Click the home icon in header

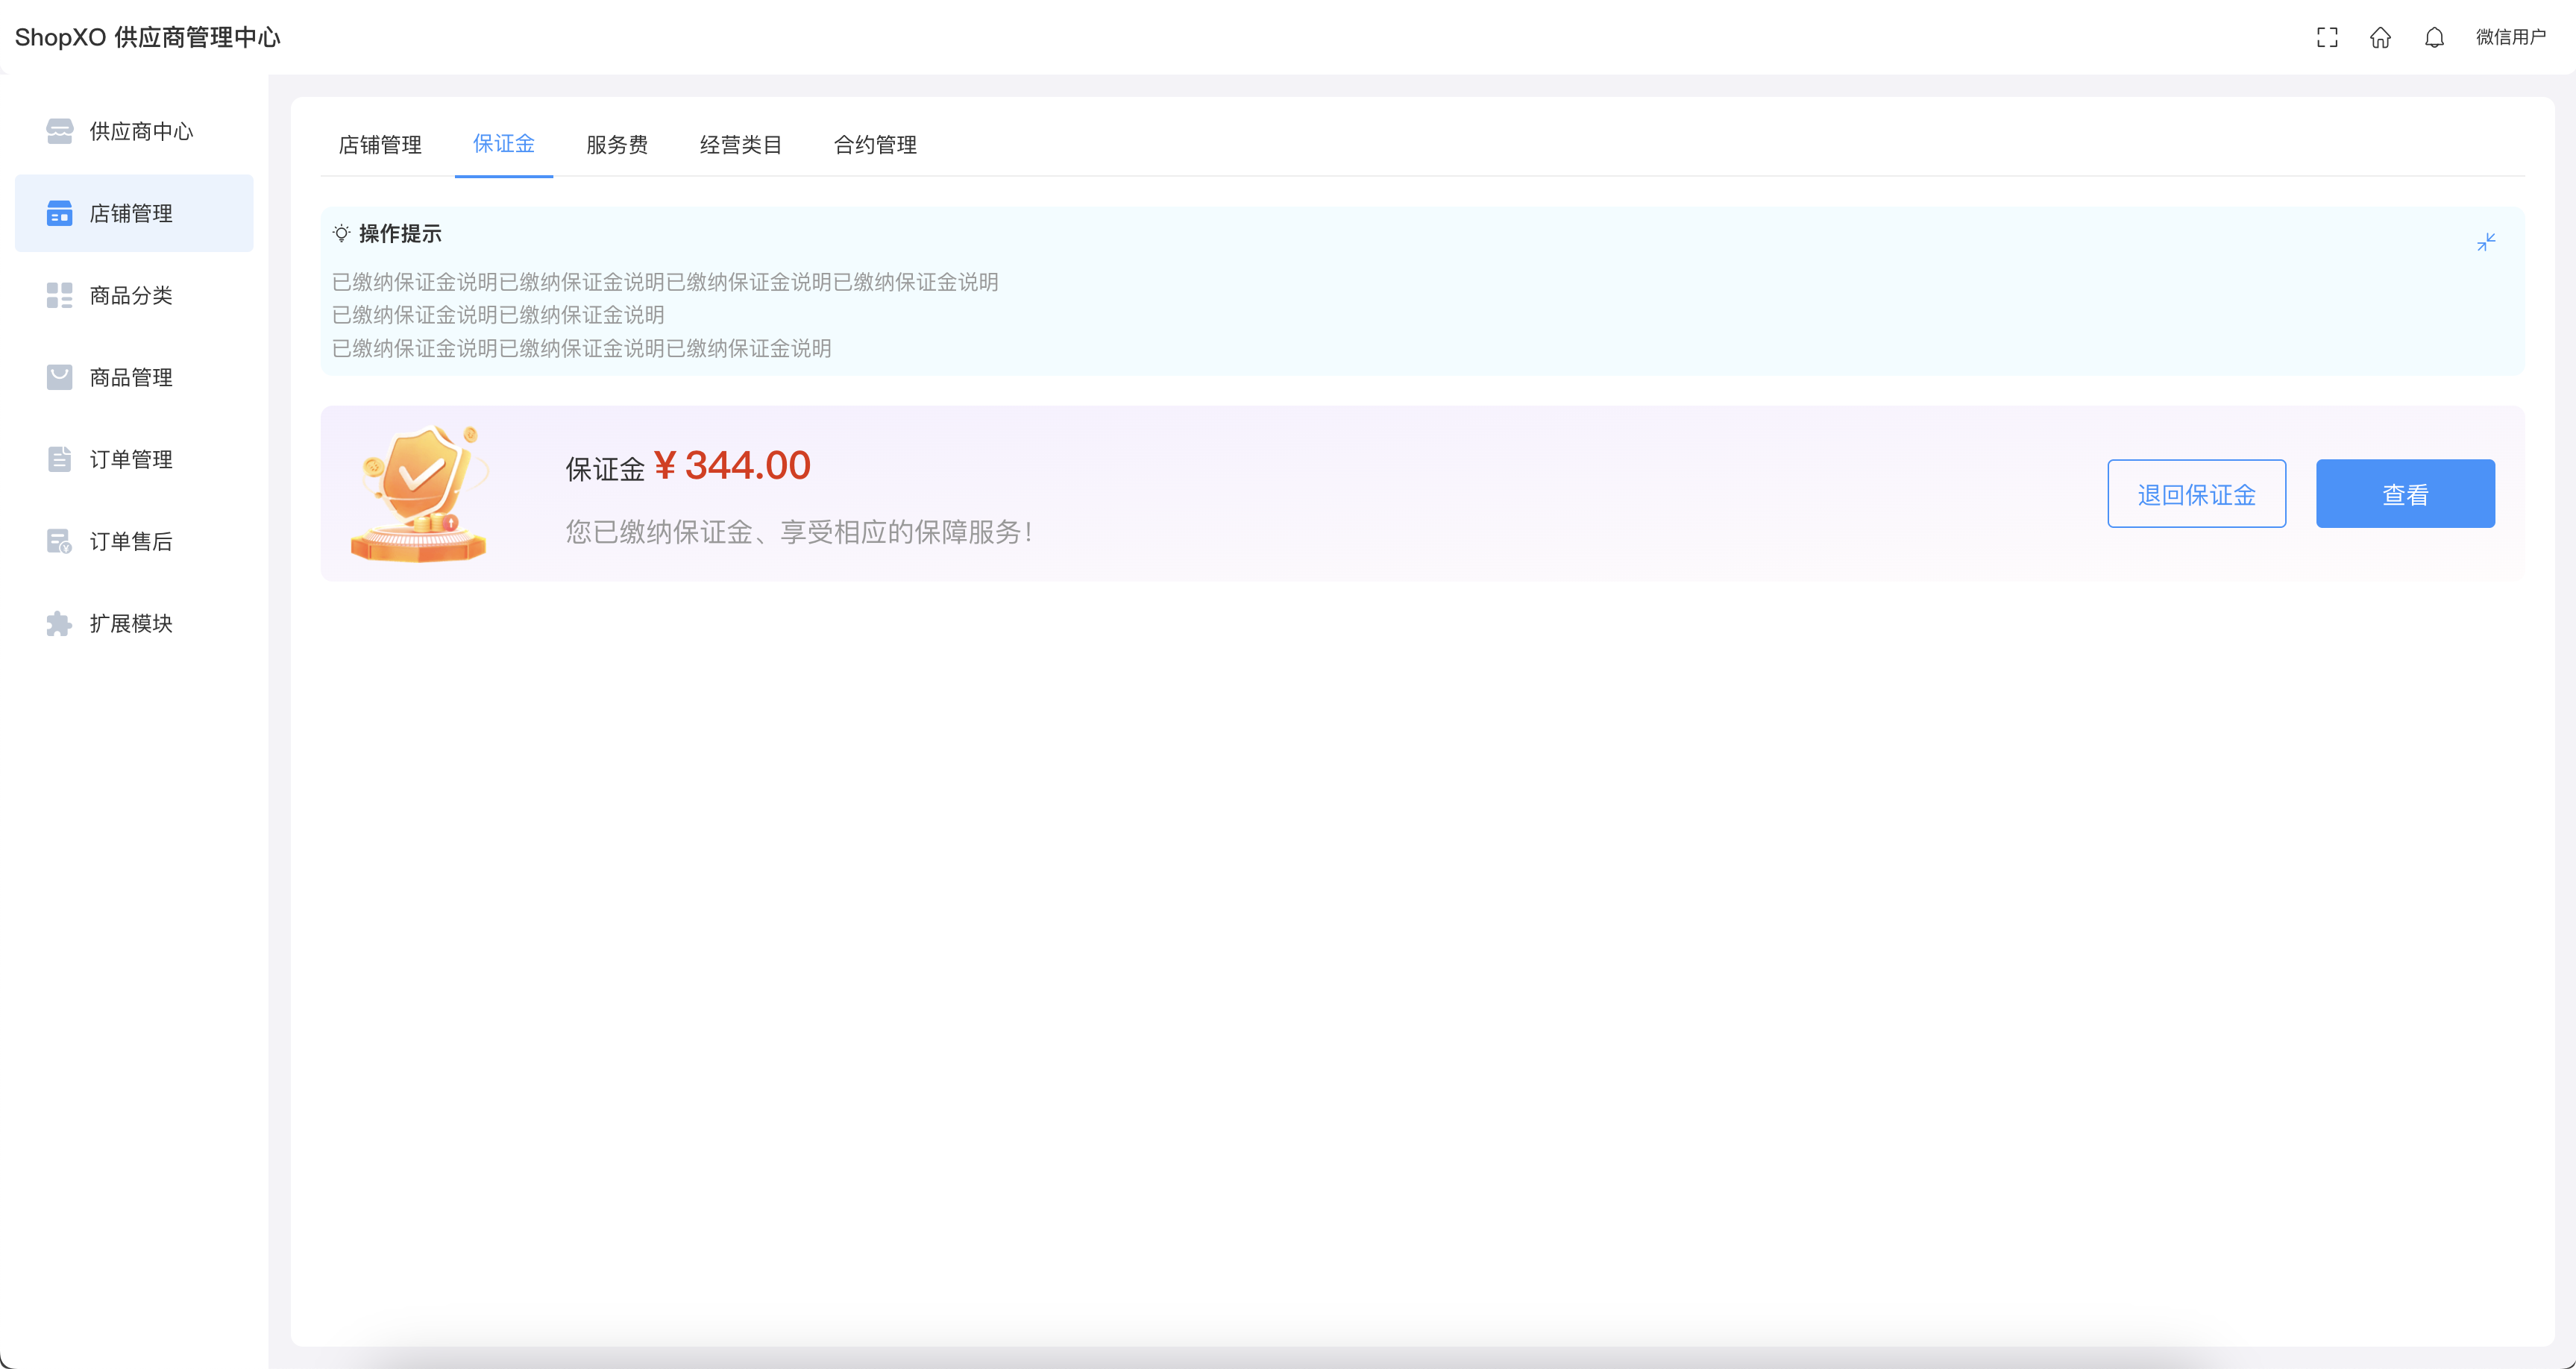pyautogui.click(x=2380, y=37)
